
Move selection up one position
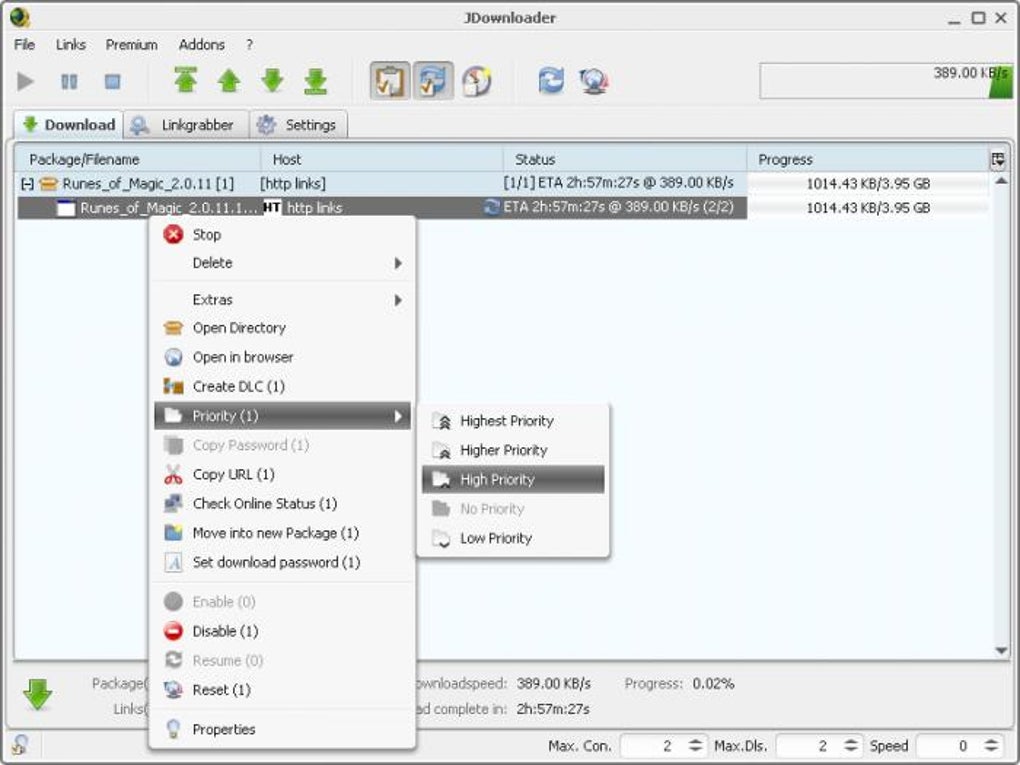click(229, 81)
